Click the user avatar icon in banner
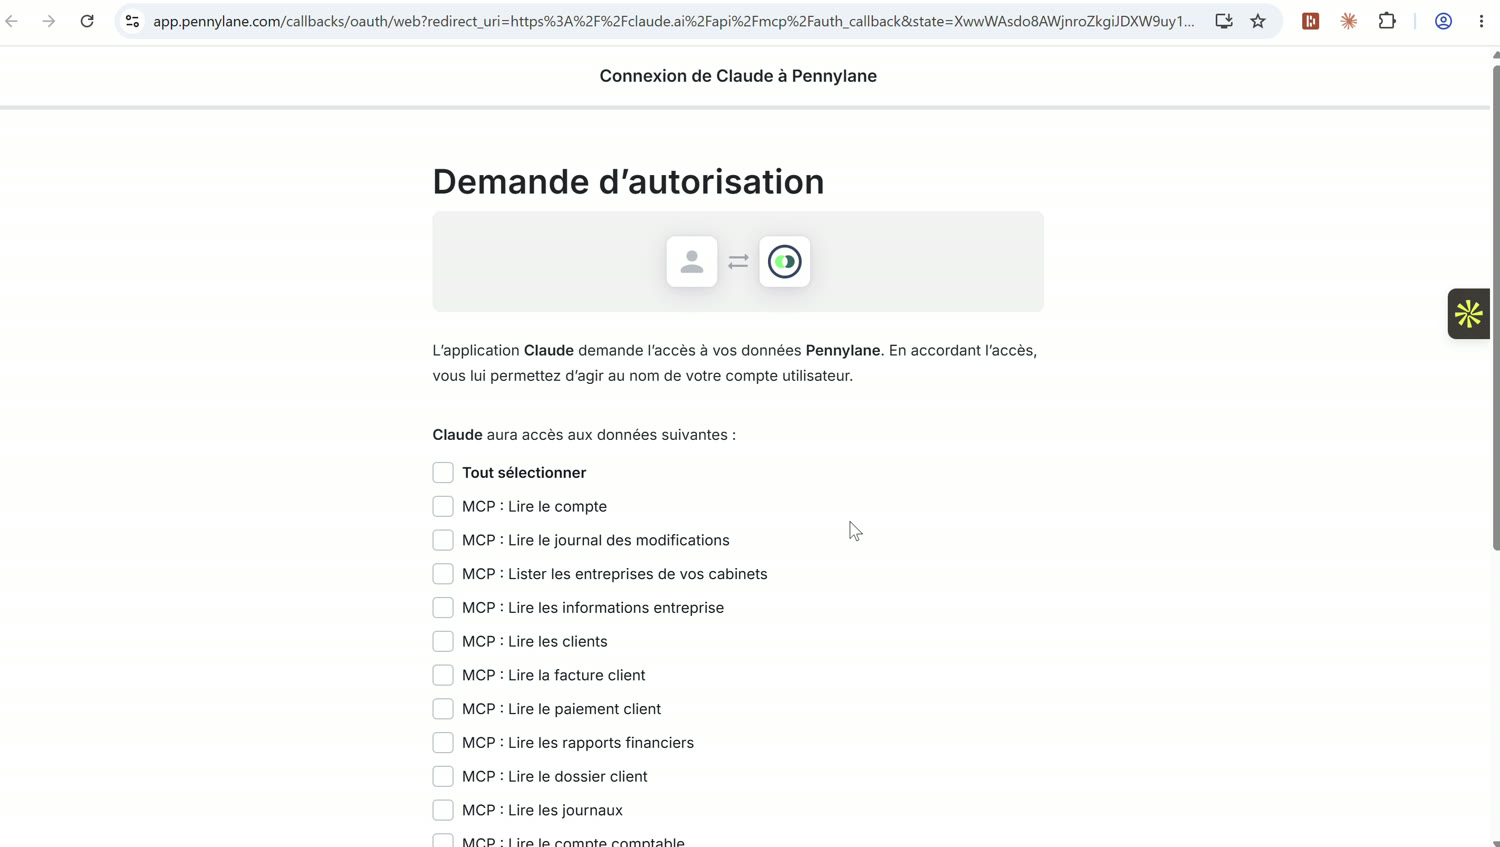 pos(692,262)
